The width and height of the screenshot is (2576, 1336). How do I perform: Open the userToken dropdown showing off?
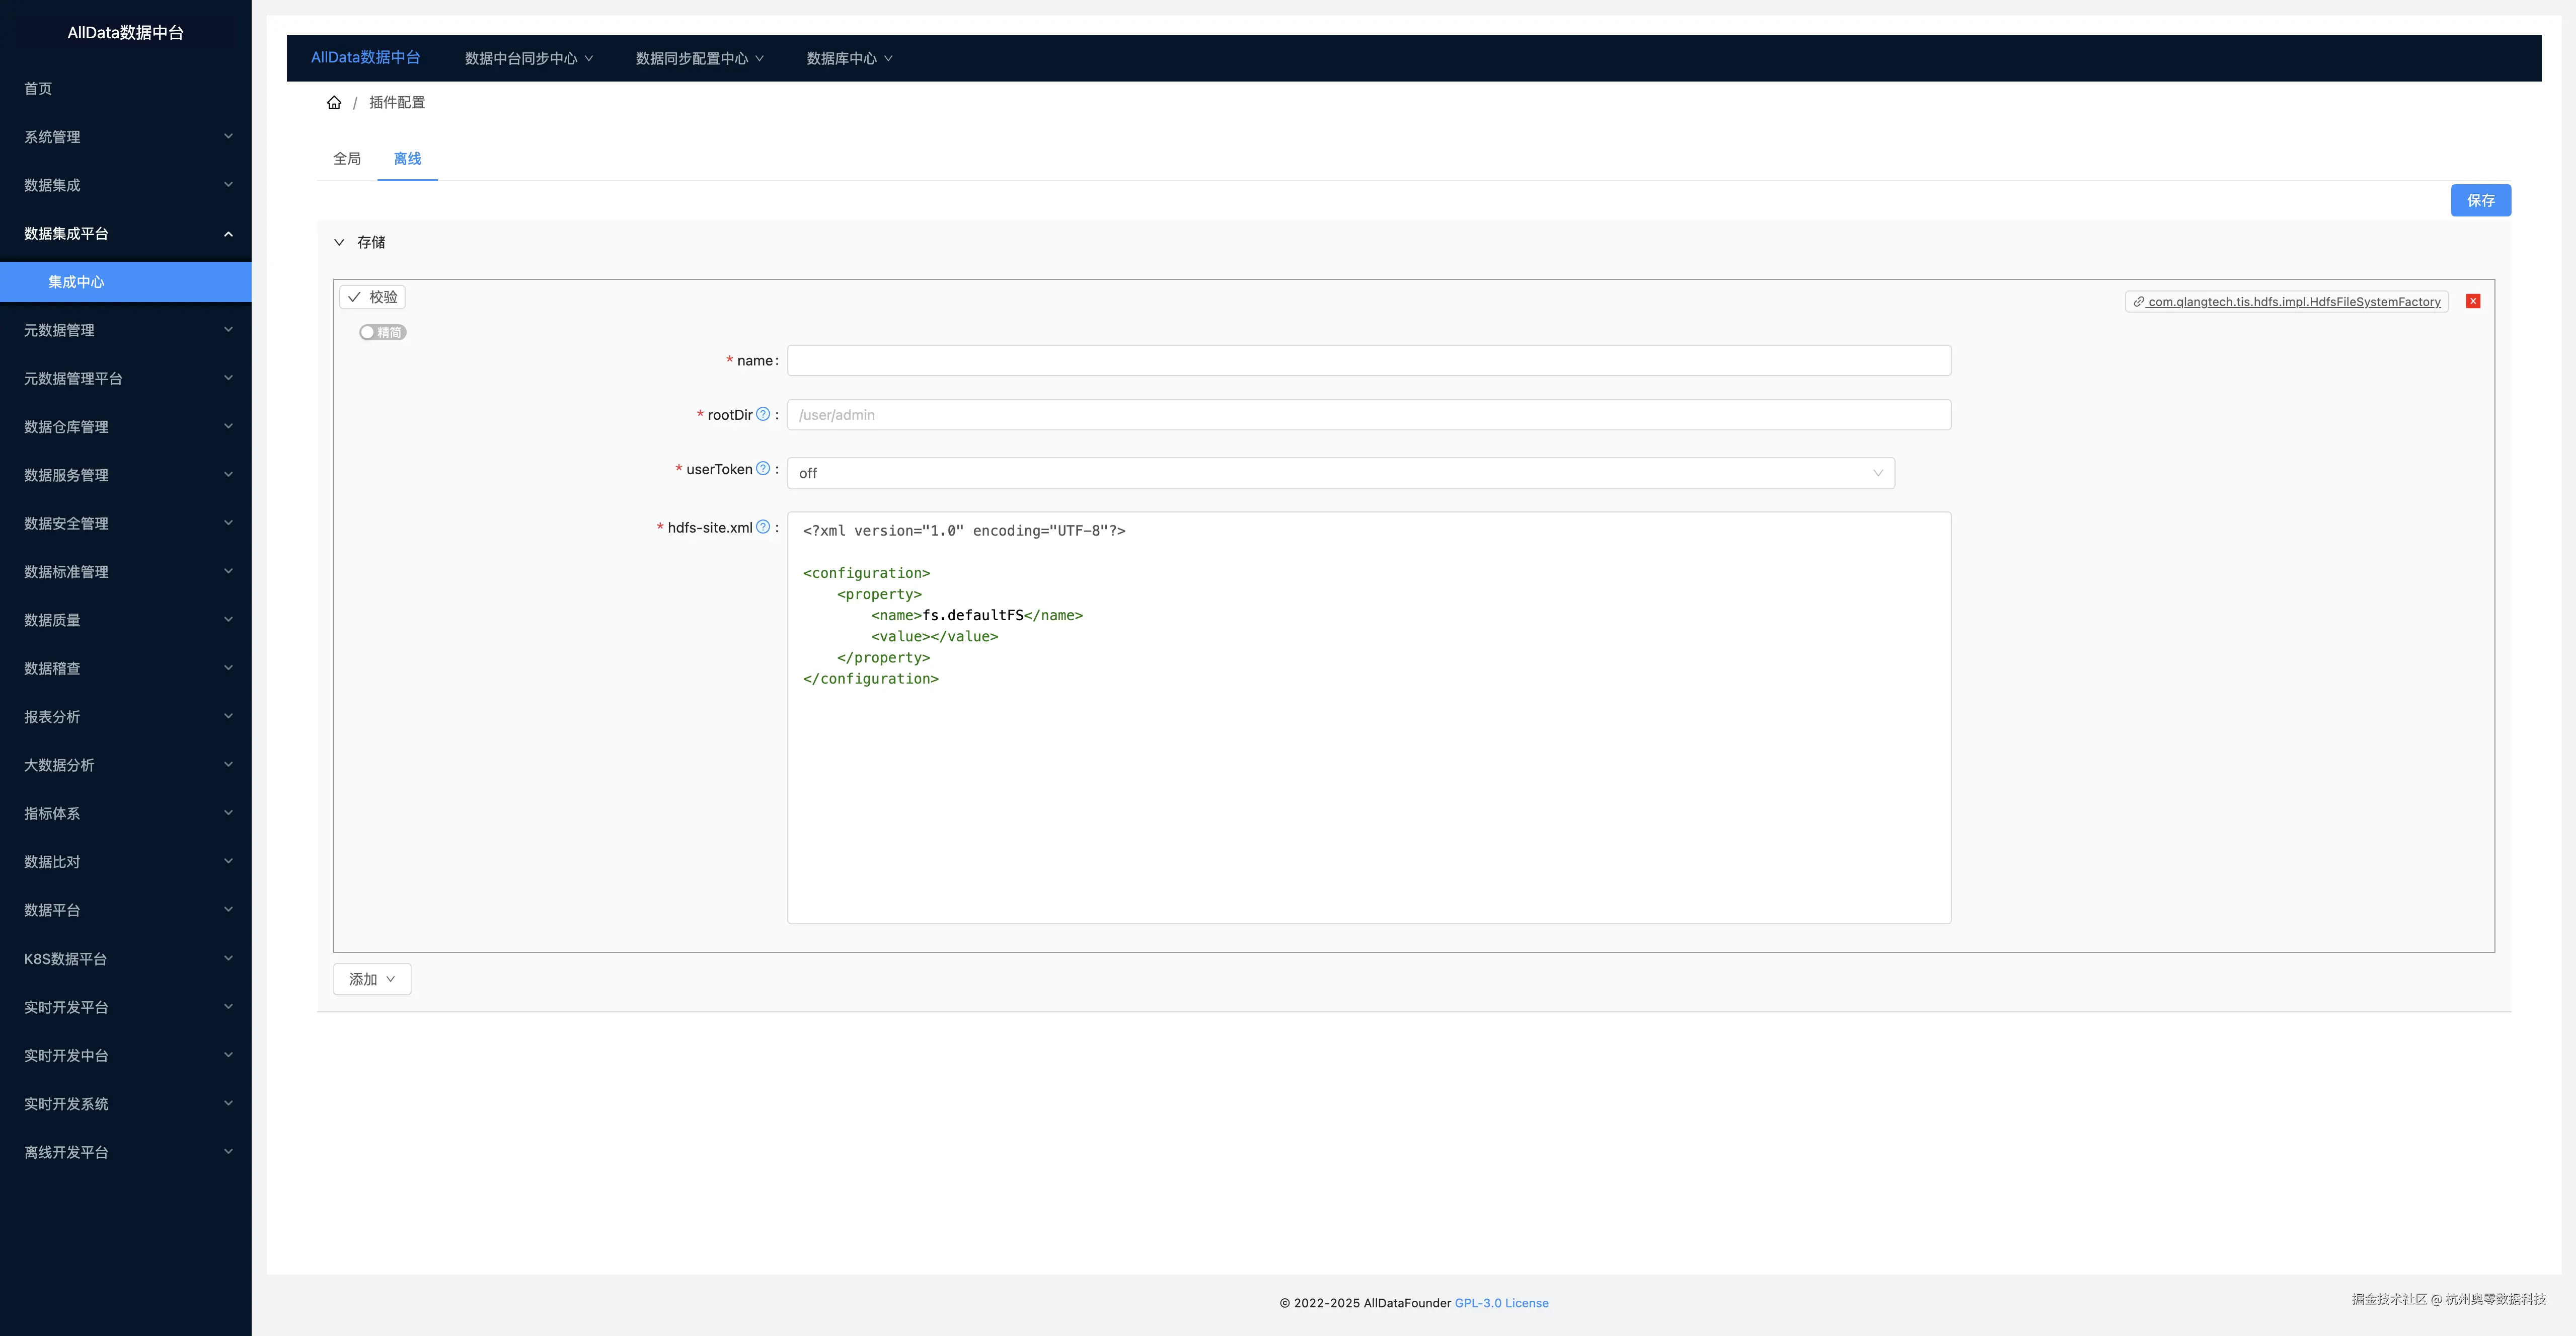pos(1340,473)
